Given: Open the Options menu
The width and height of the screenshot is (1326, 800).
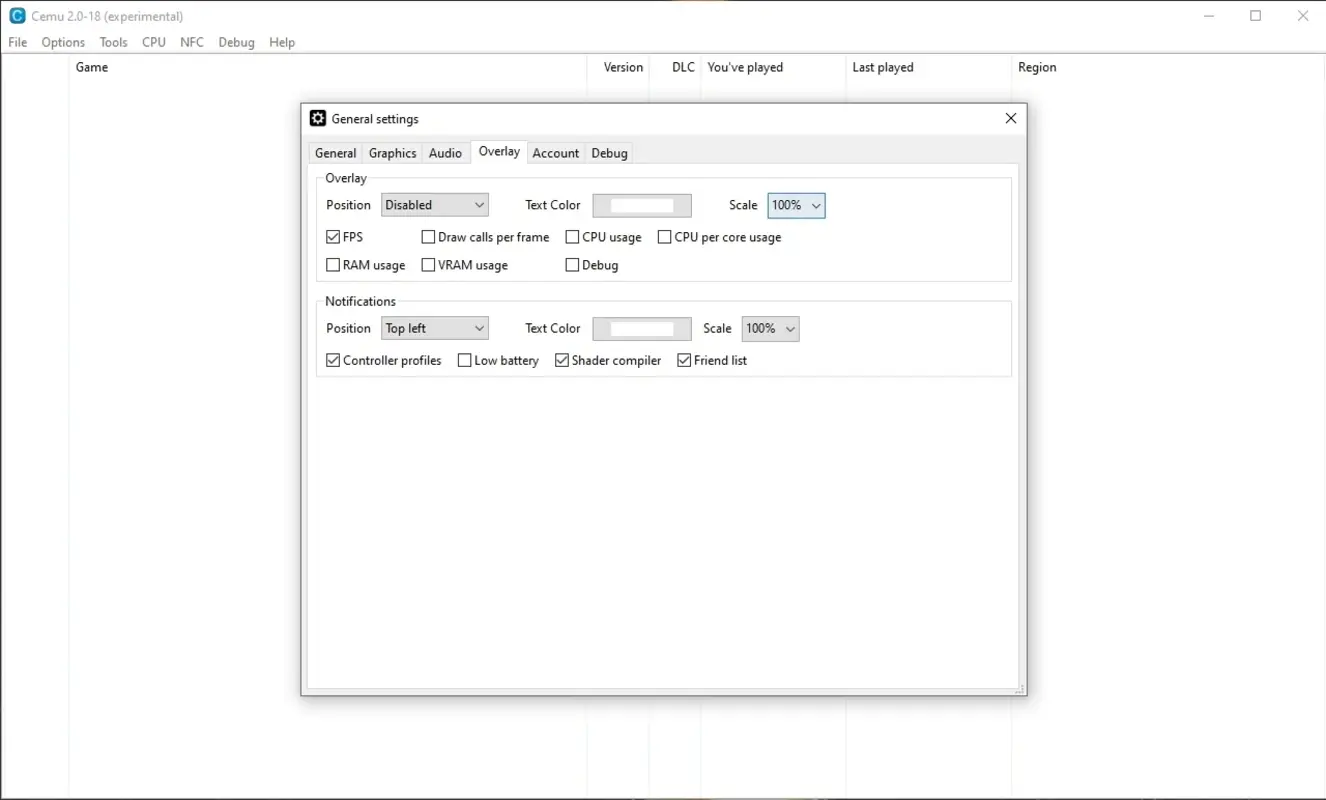Looking at the screenshot, I should click(x=62, y=42).
